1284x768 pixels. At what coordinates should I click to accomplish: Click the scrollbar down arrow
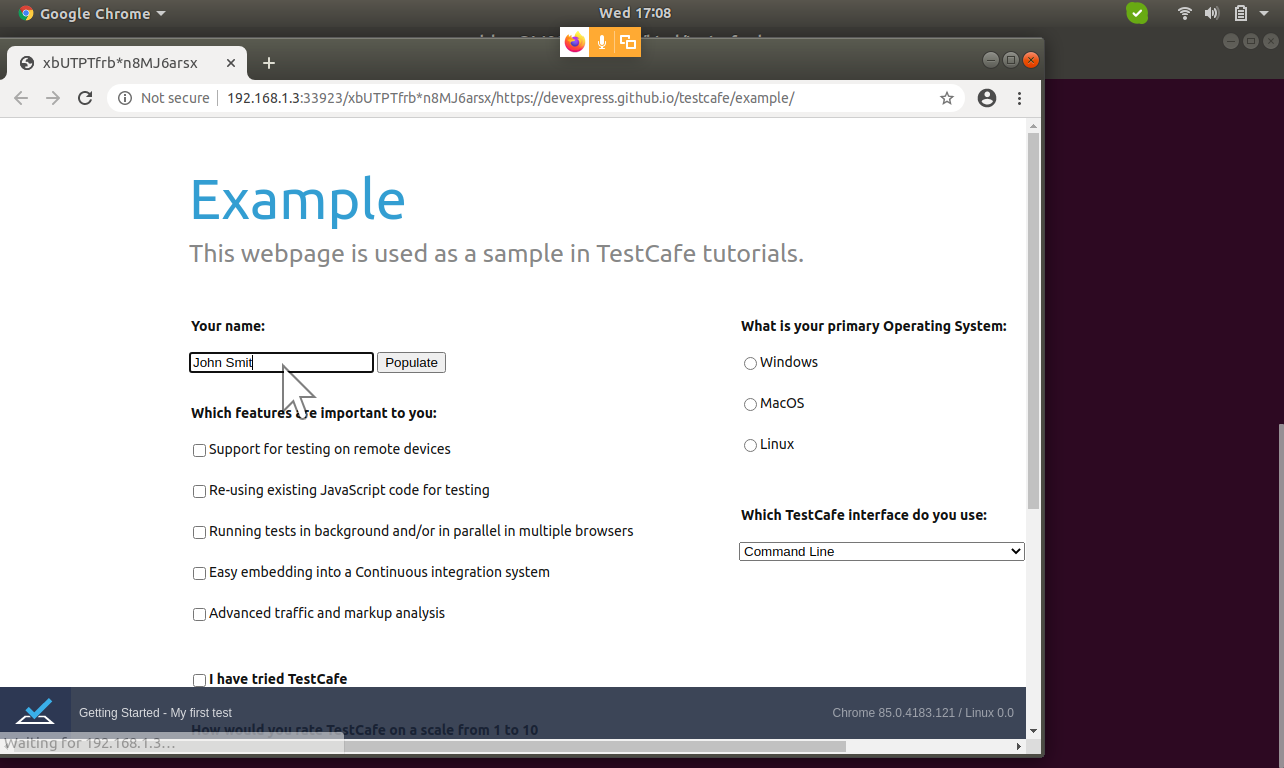[1034, 730]
